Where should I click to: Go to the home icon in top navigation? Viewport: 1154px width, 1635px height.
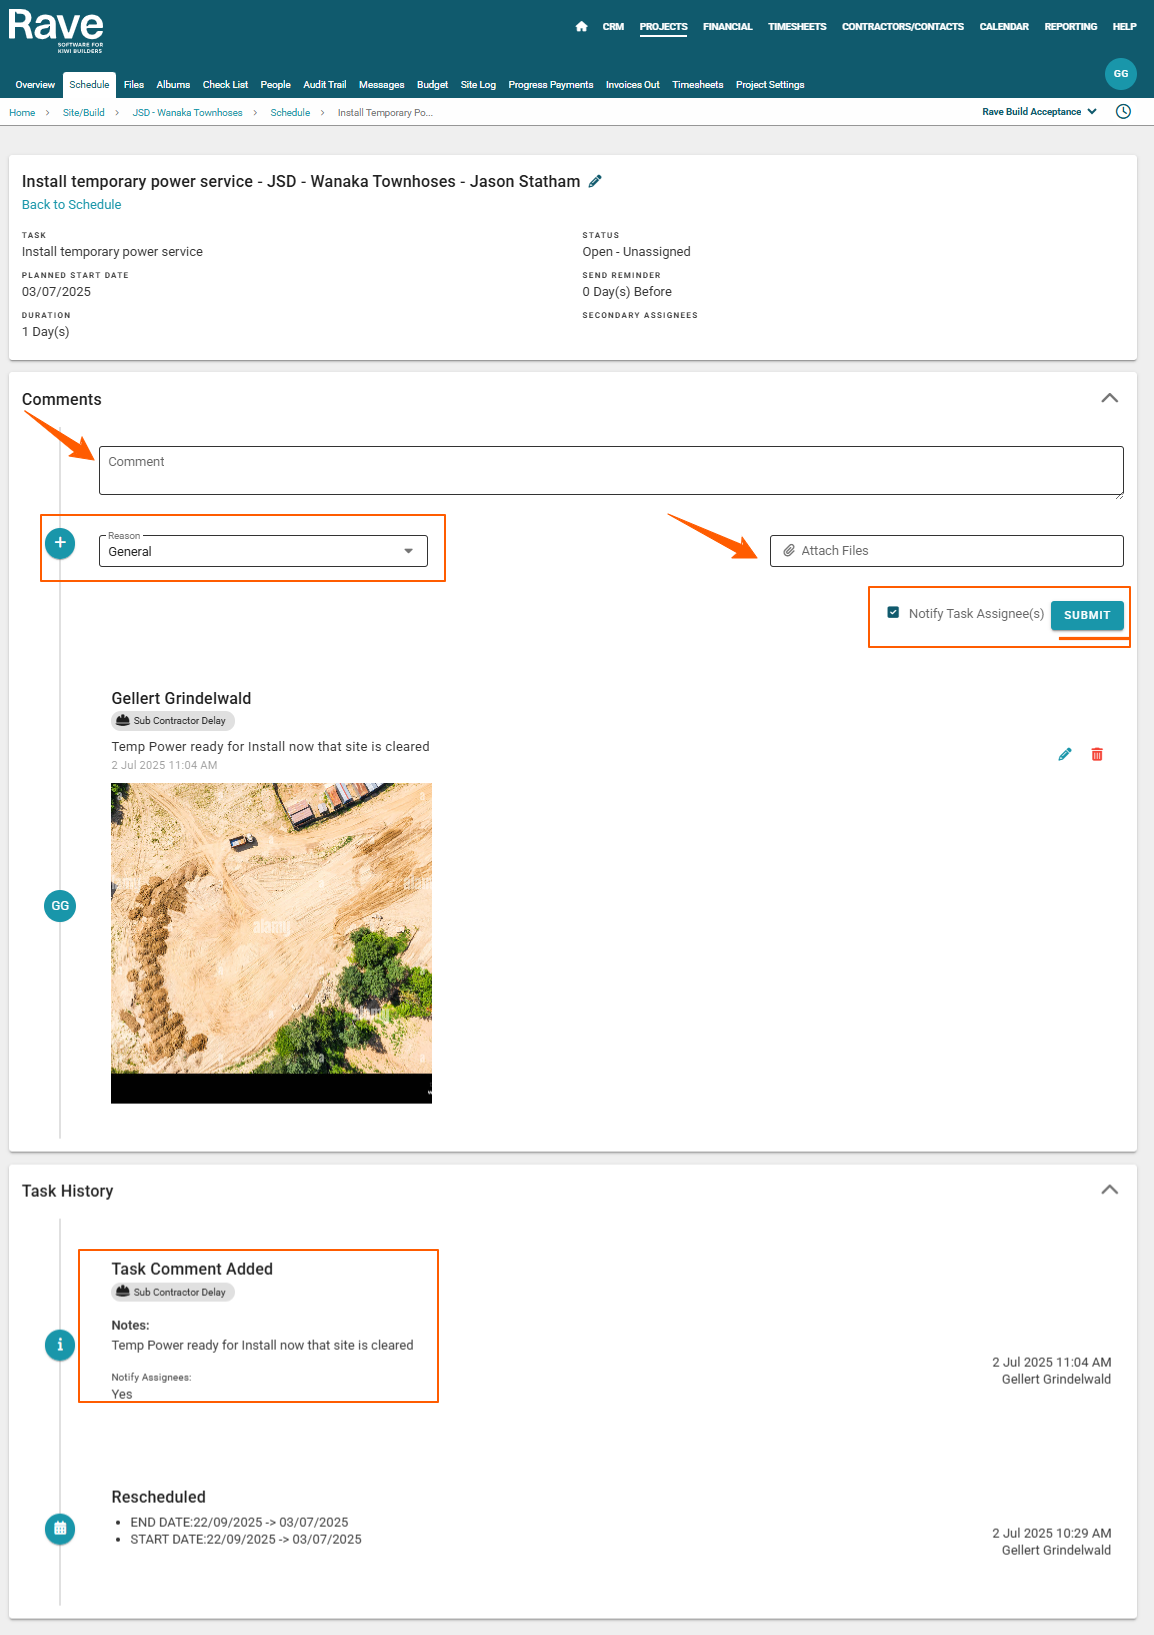pos(581,27)
